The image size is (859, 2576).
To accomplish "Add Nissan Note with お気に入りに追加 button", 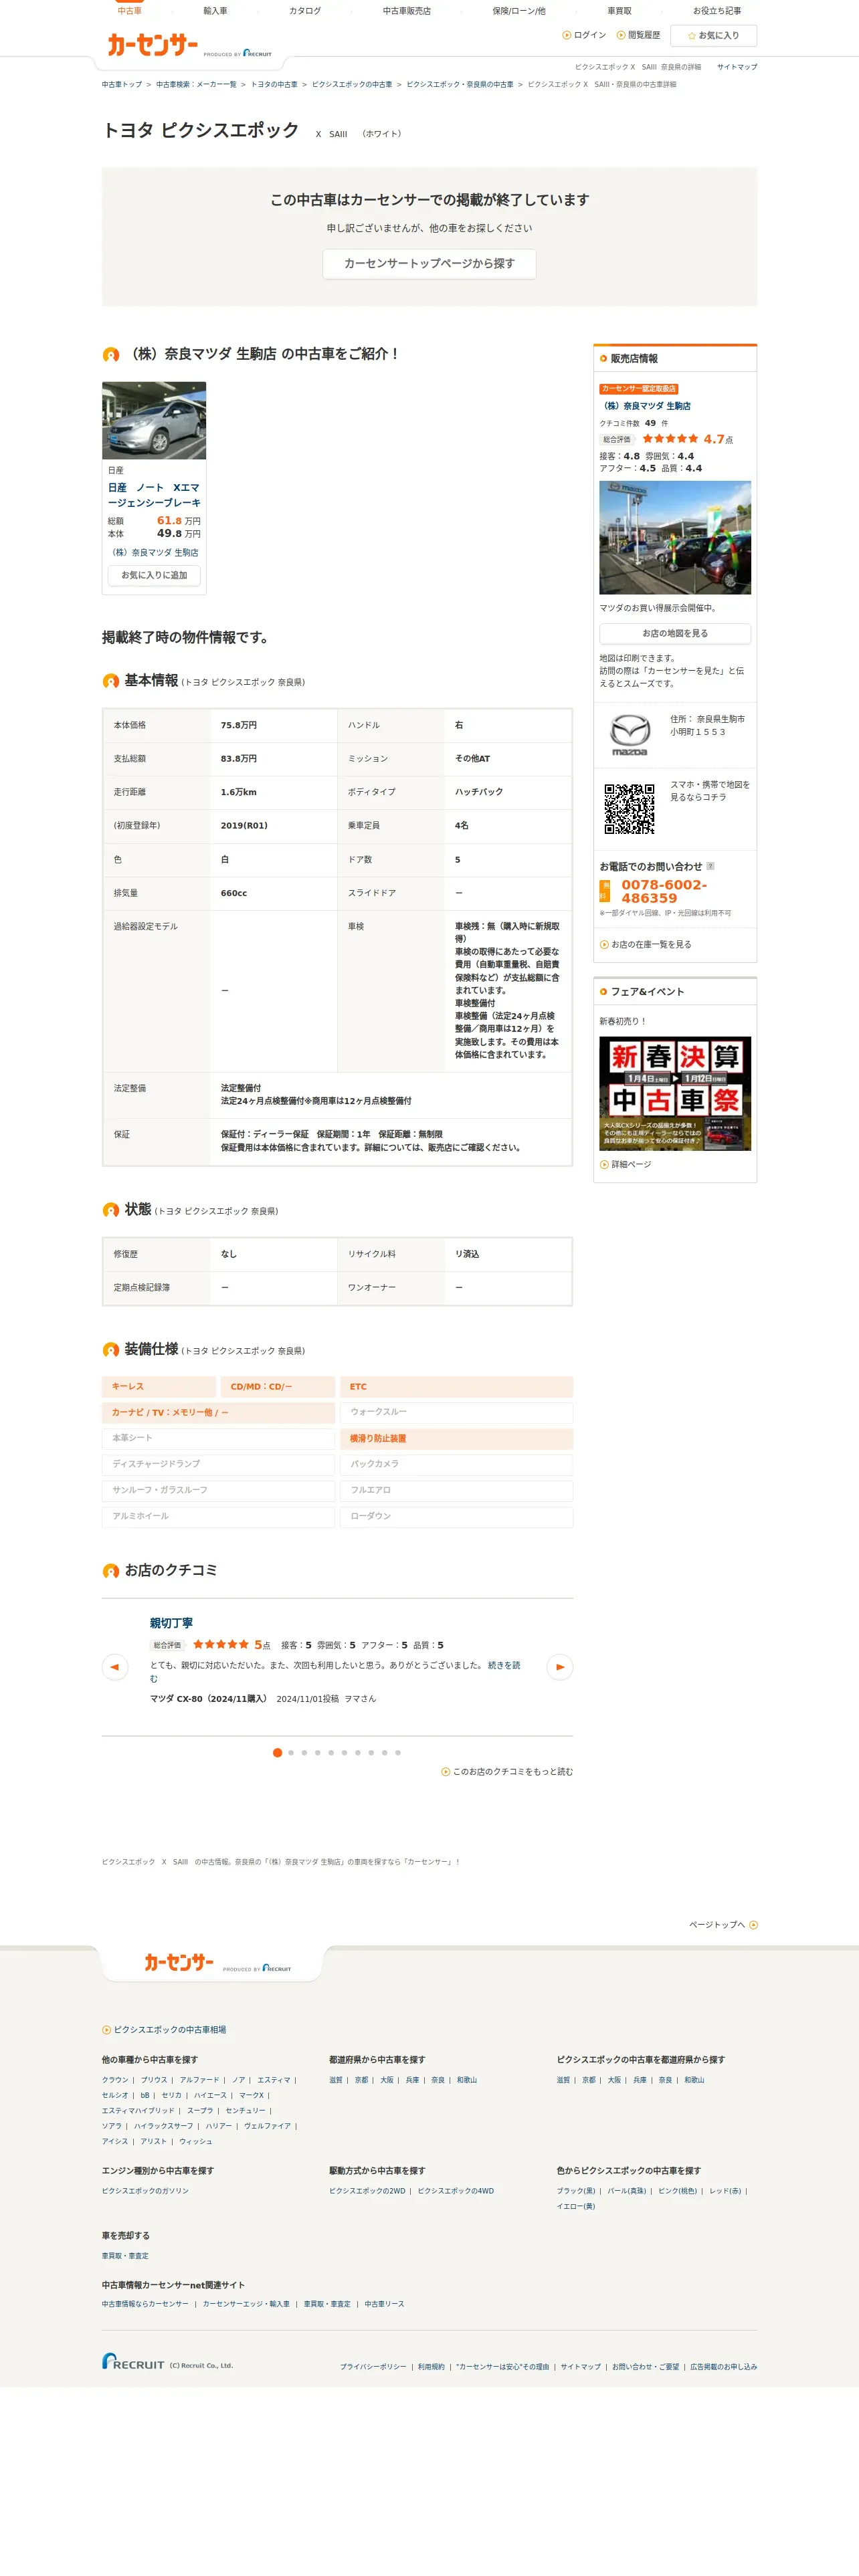I will [154, 575].
